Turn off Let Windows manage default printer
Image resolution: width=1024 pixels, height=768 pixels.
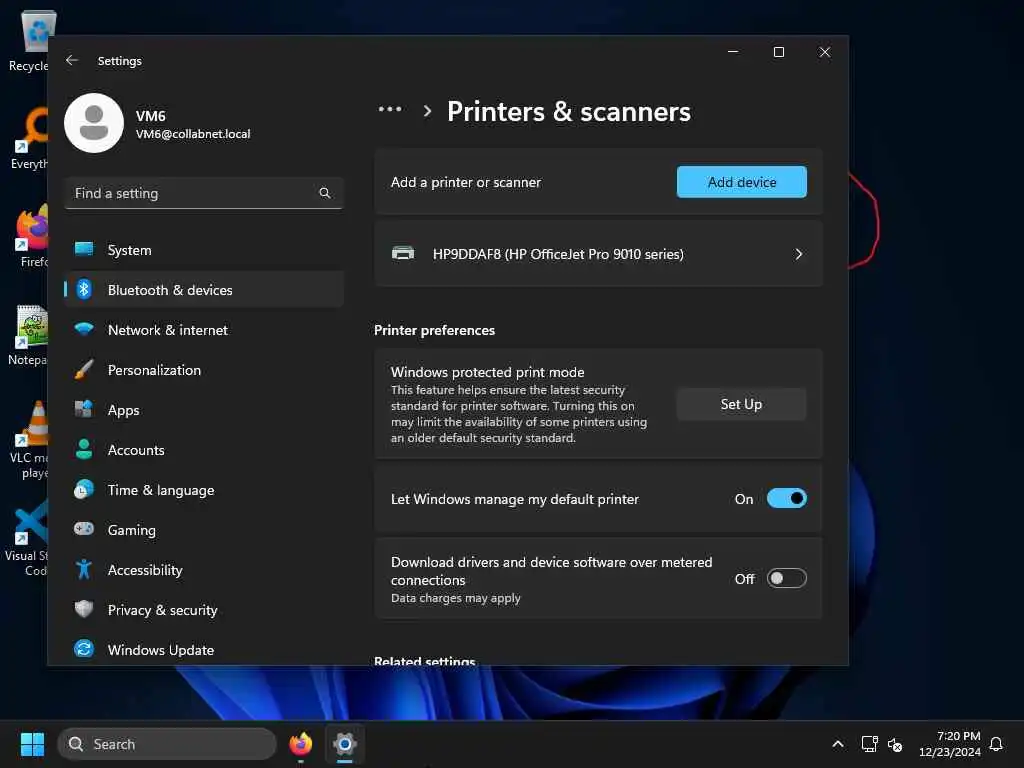pyautogui.click(x=786, y=498)
